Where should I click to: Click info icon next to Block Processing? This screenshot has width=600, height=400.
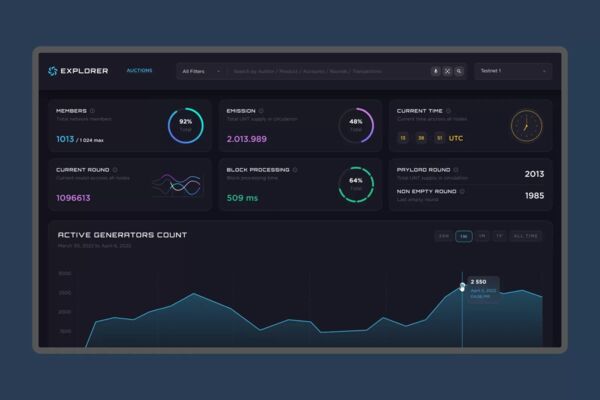(295, 170)
